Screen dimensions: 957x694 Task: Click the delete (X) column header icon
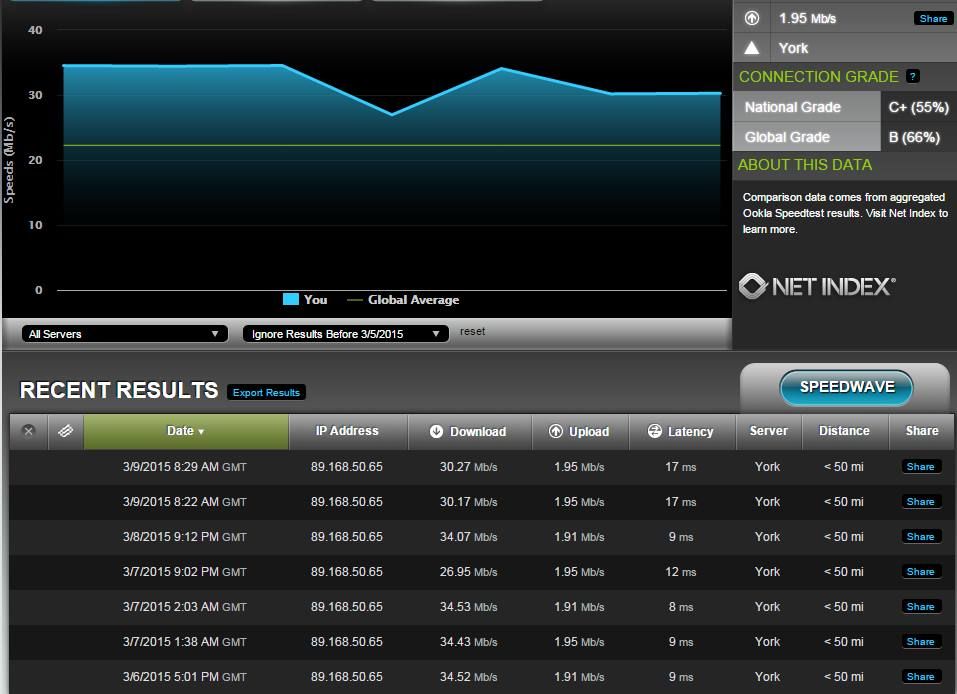pyautogui.click(x=28, y=431)
